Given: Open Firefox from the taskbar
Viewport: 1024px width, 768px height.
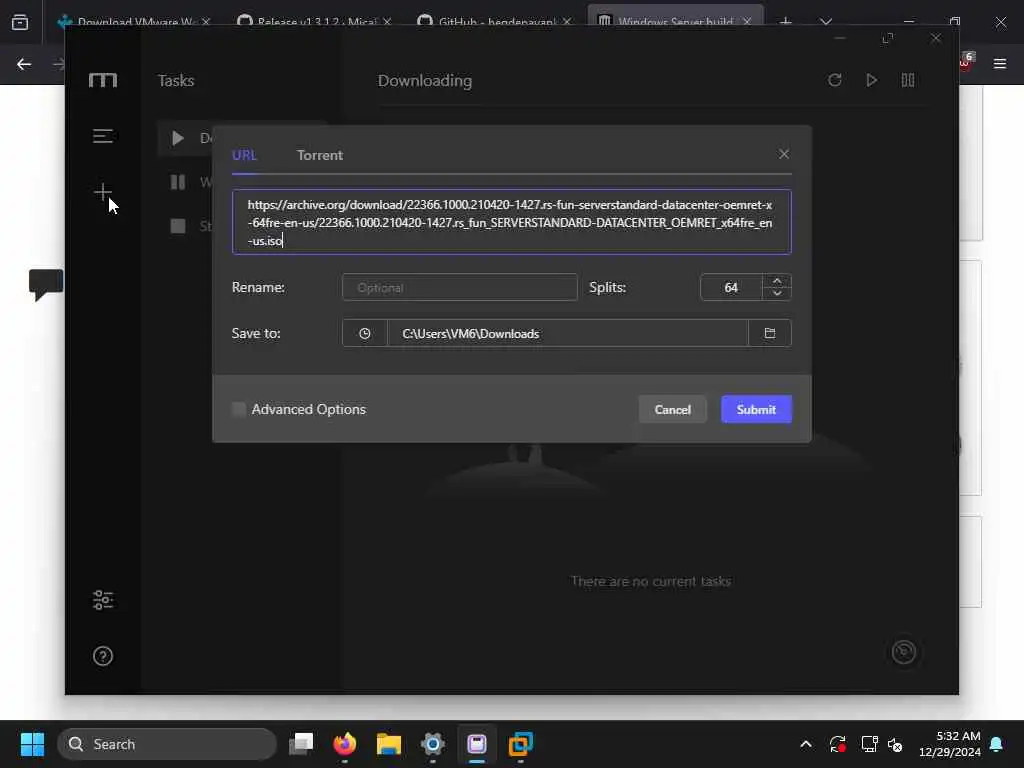Looking at the screenshot, I should coord(345,744).
